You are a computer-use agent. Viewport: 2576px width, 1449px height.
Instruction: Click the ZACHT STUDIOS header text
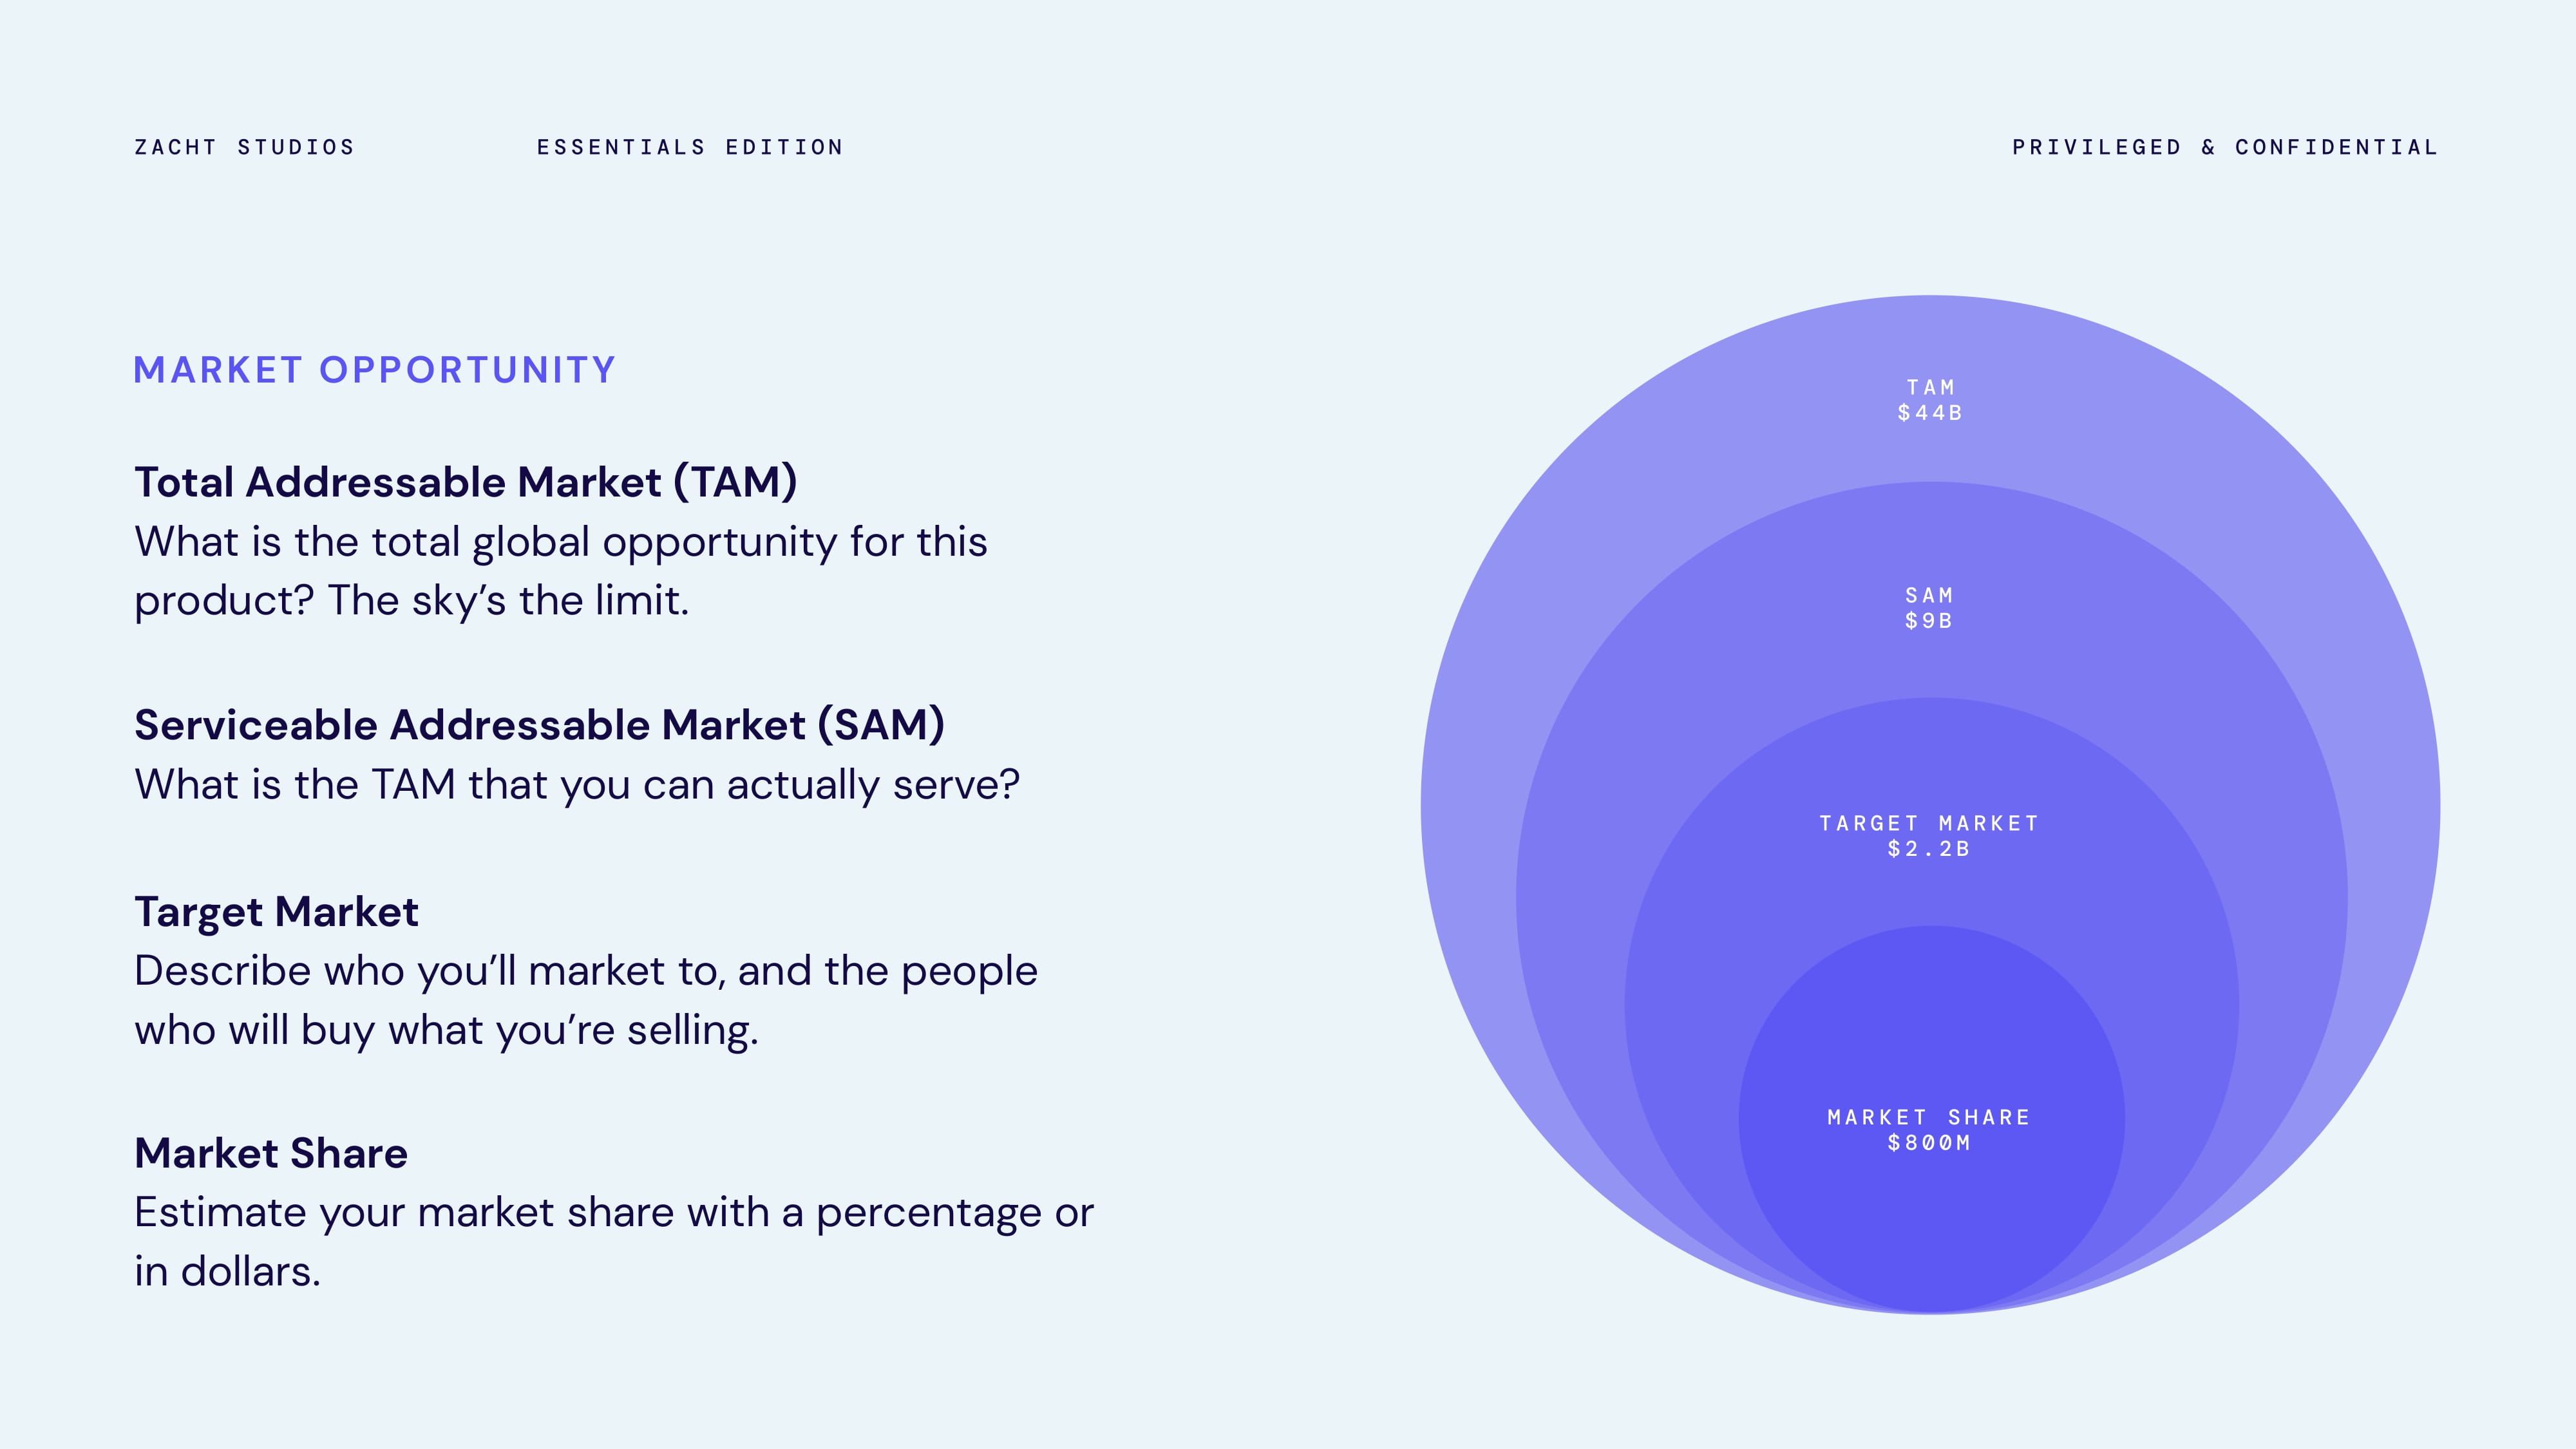pos(245,148)
